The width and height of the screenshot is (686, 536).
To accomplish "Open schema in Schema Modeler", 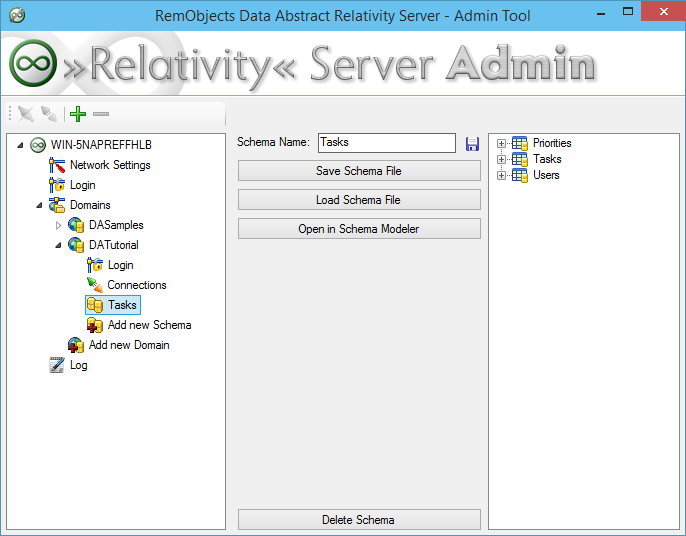I will click(359, 229).
